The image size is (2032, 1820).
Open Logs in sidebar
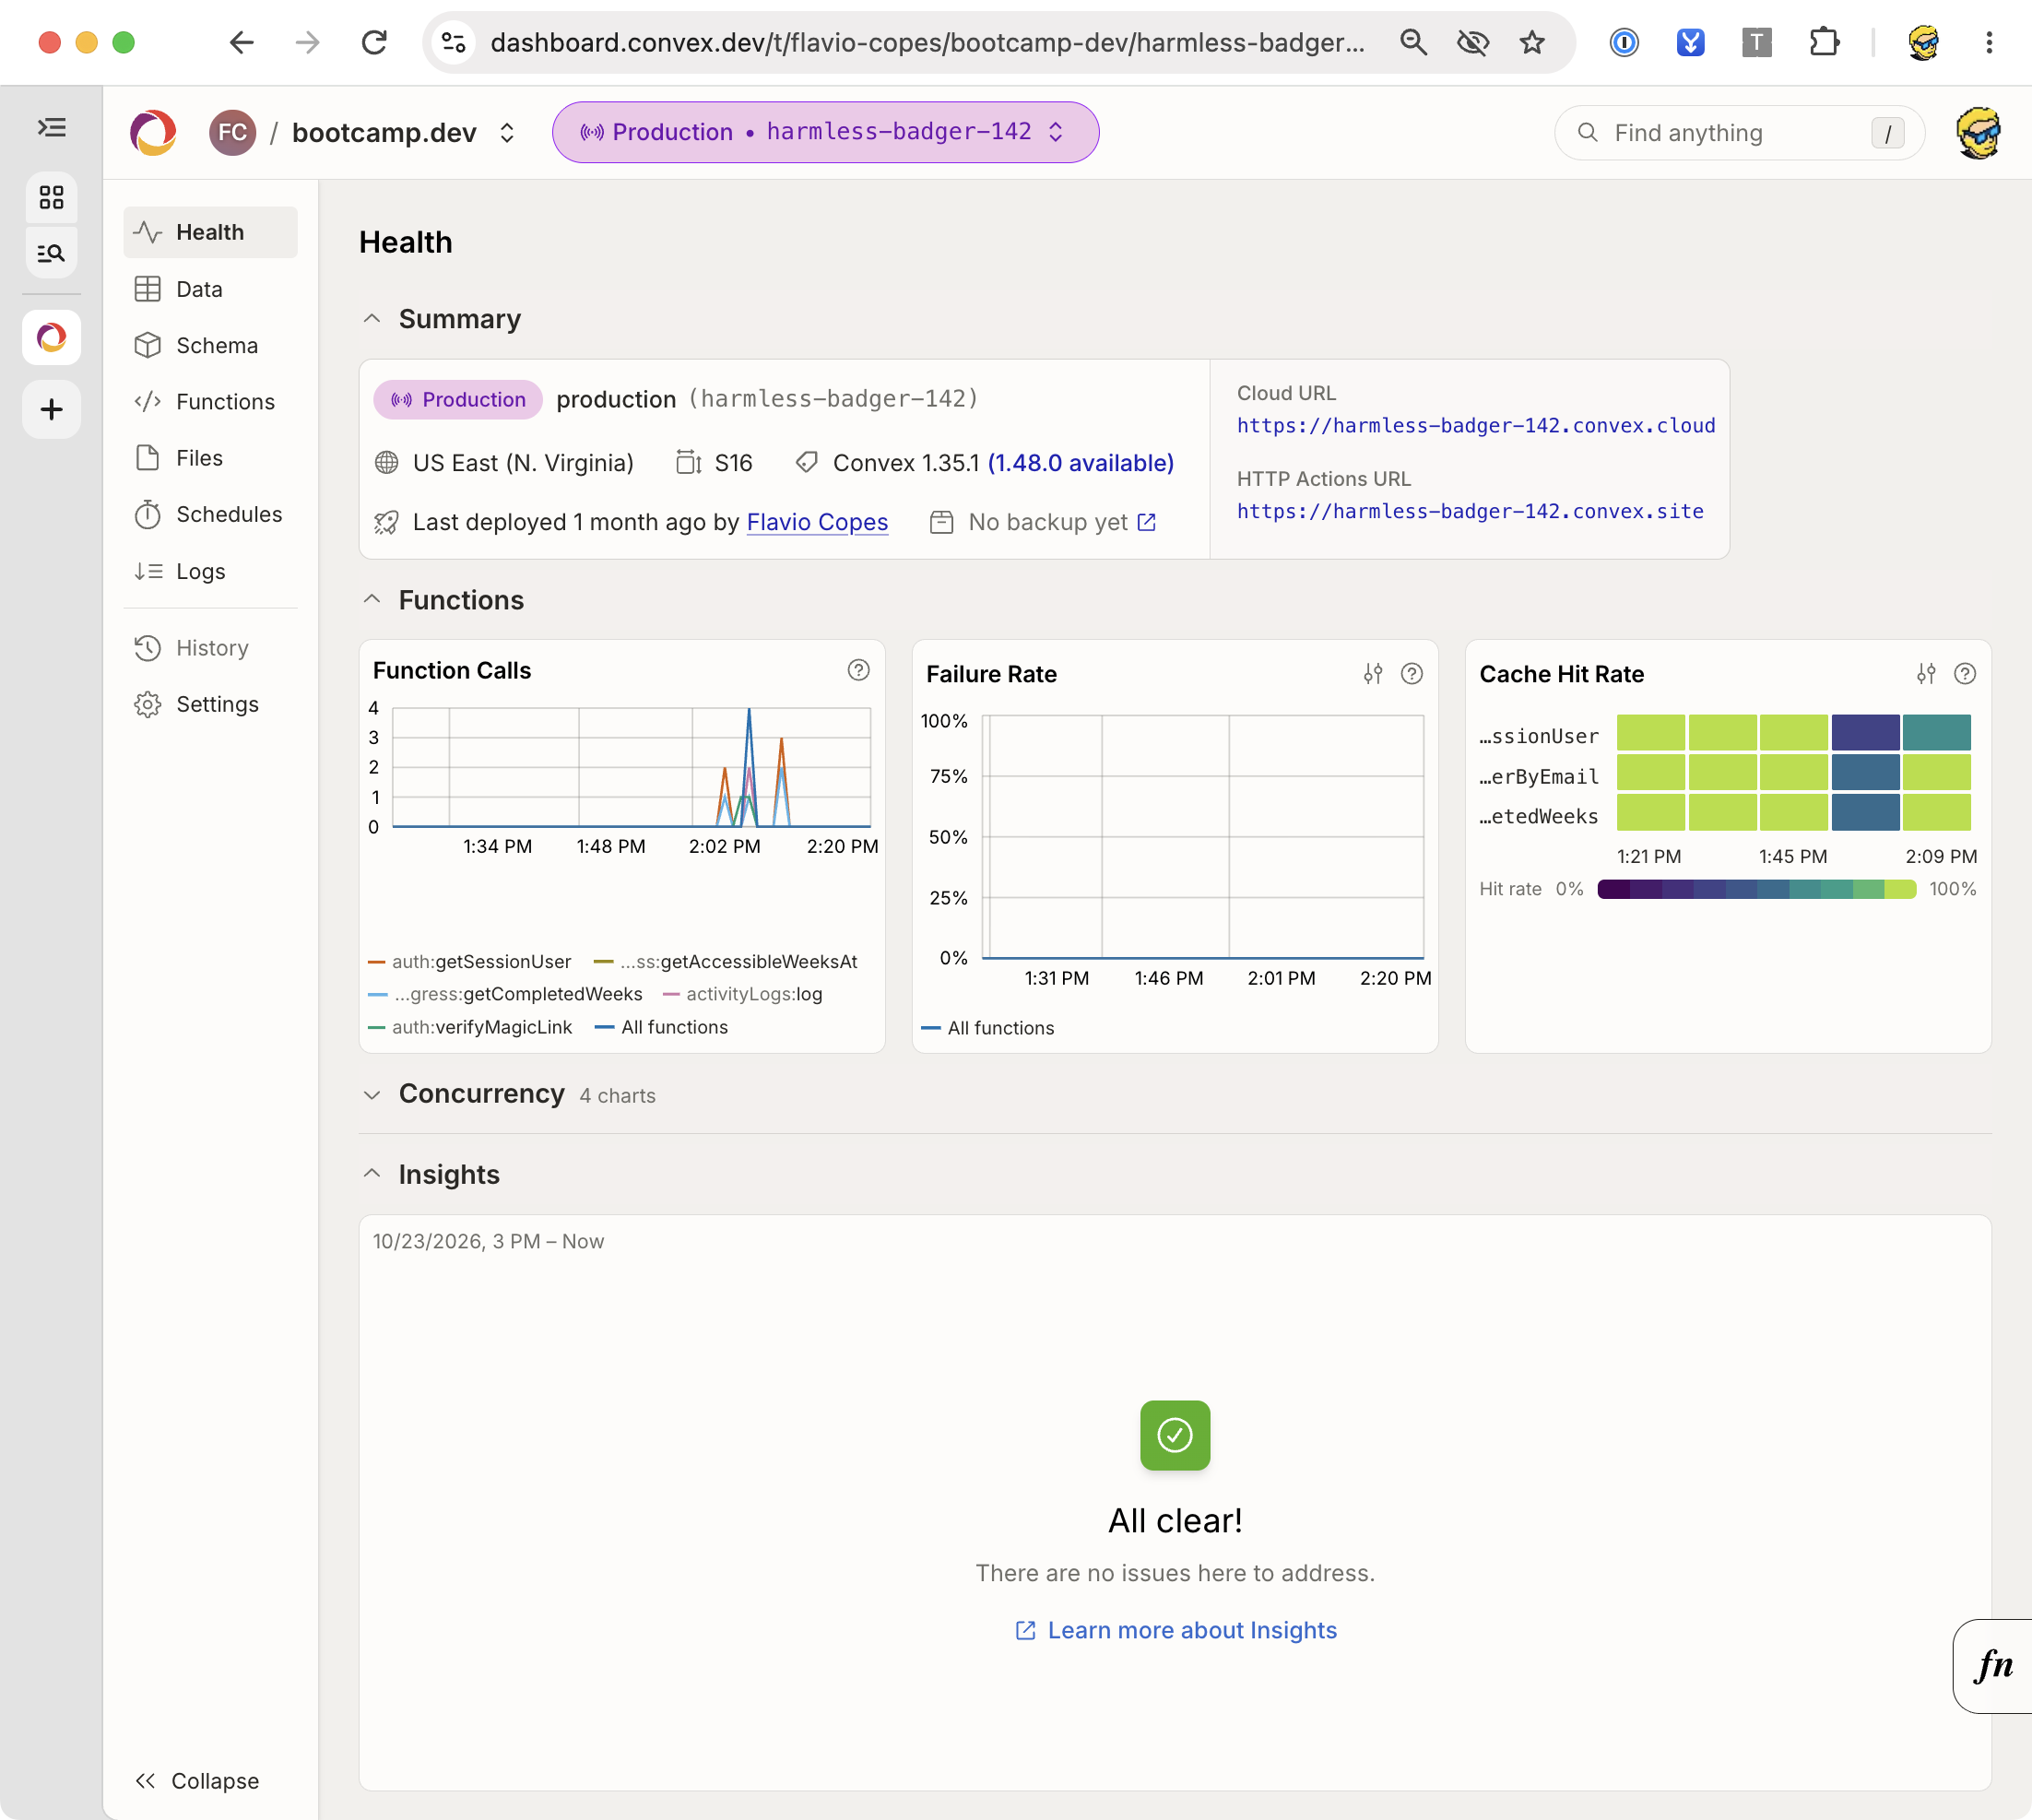tap(210, 571)
